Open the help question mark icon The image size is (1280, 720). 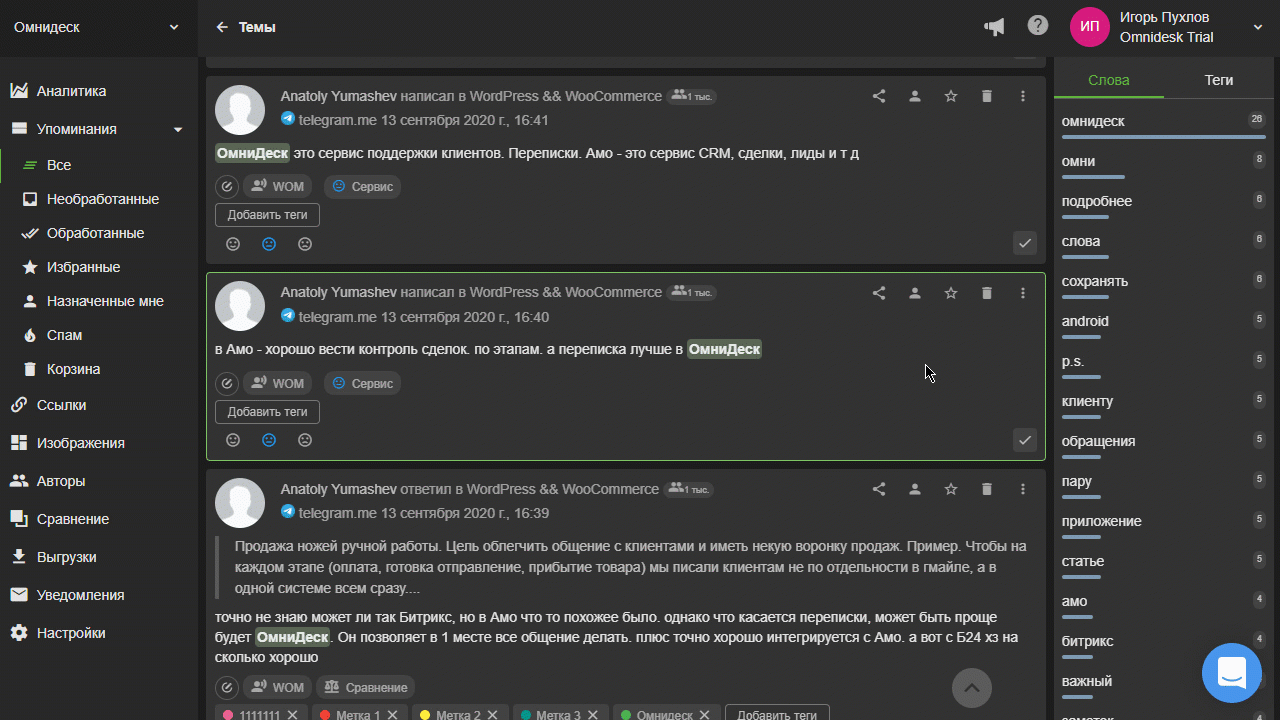click(1038, 26)
